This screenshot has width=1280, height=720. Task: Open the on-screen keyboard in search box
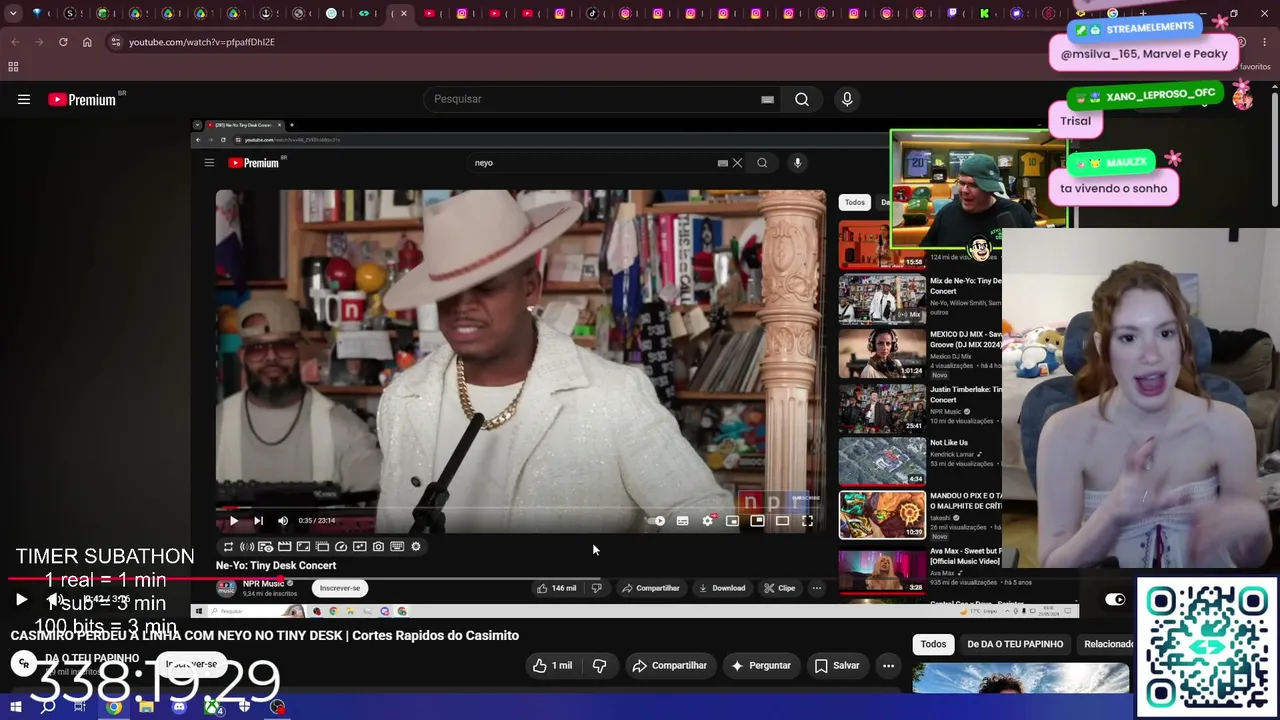[x=767, y=99]
